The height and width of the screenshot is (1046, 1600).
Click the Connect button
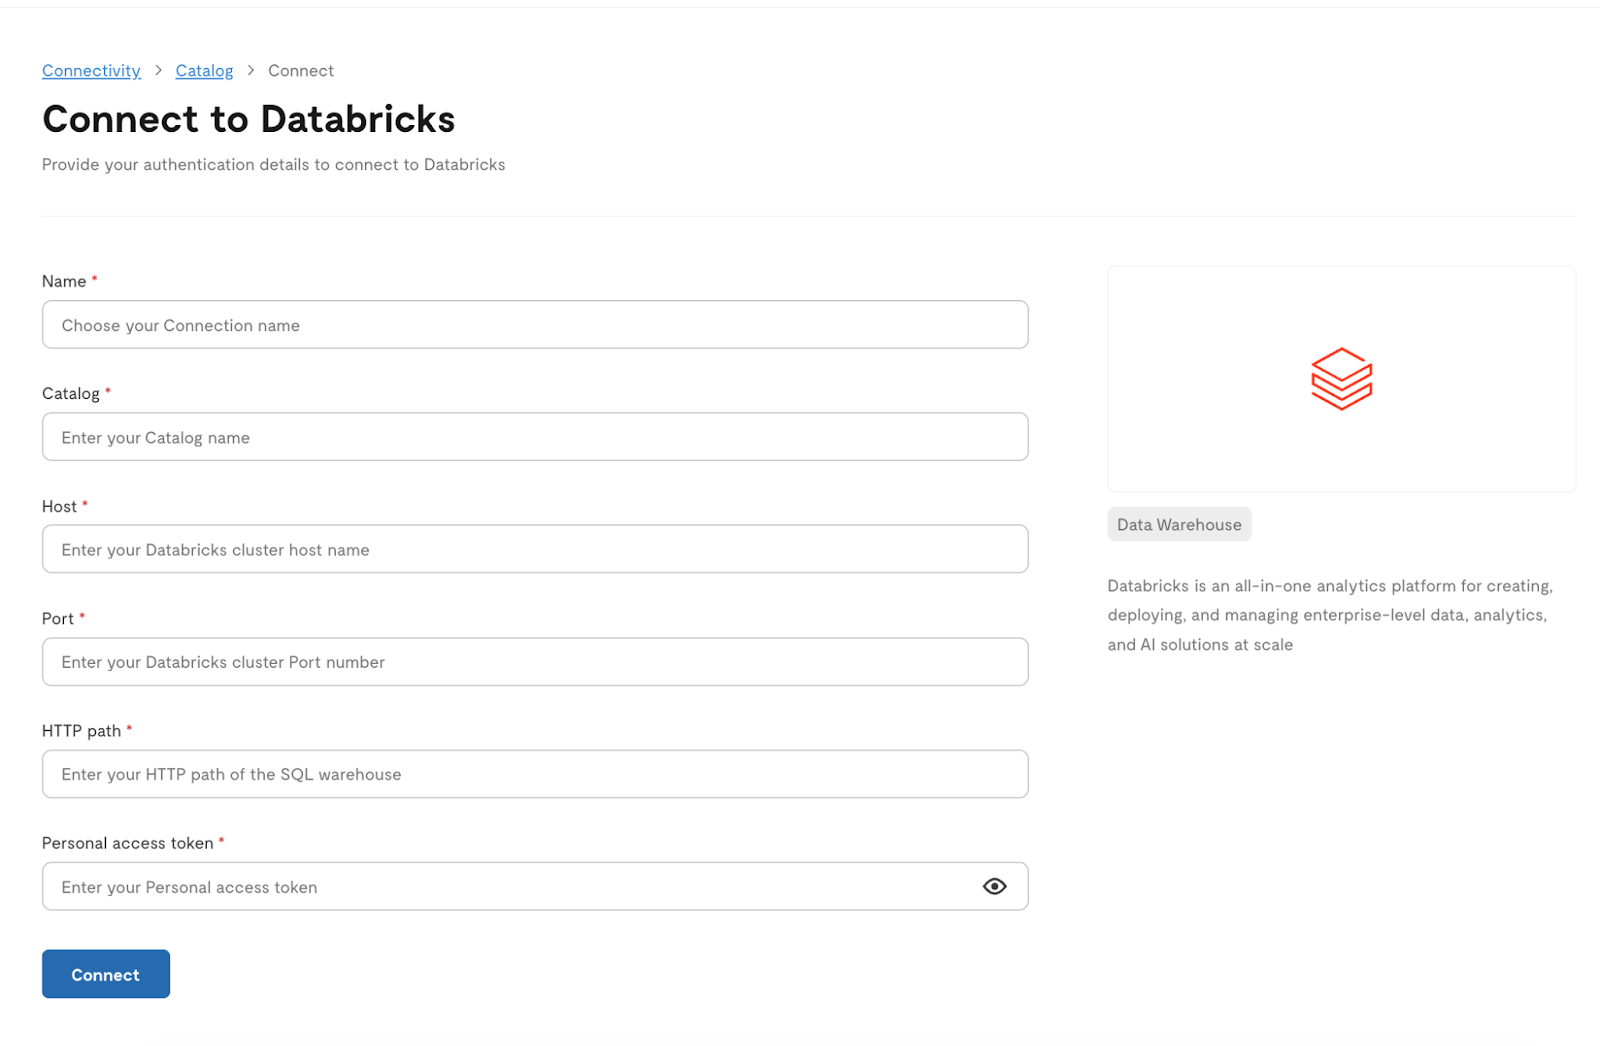(106, 974)
